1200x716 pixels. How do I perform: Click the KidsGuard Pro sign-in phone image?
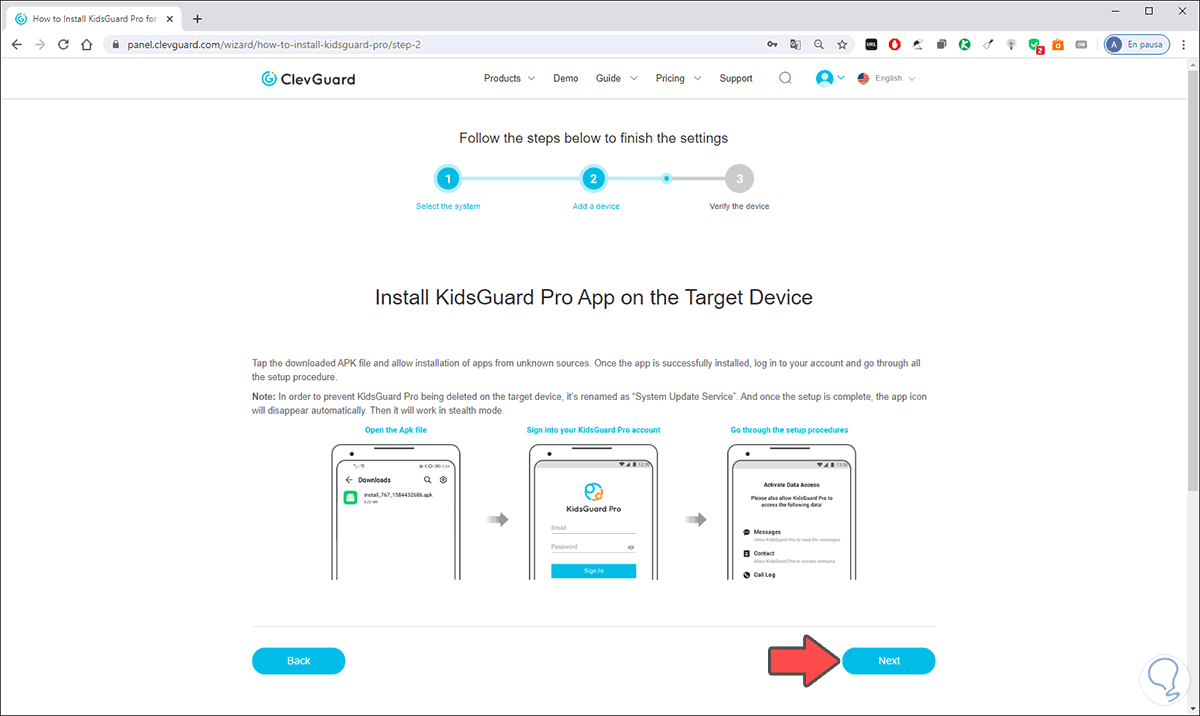(593, 512)
